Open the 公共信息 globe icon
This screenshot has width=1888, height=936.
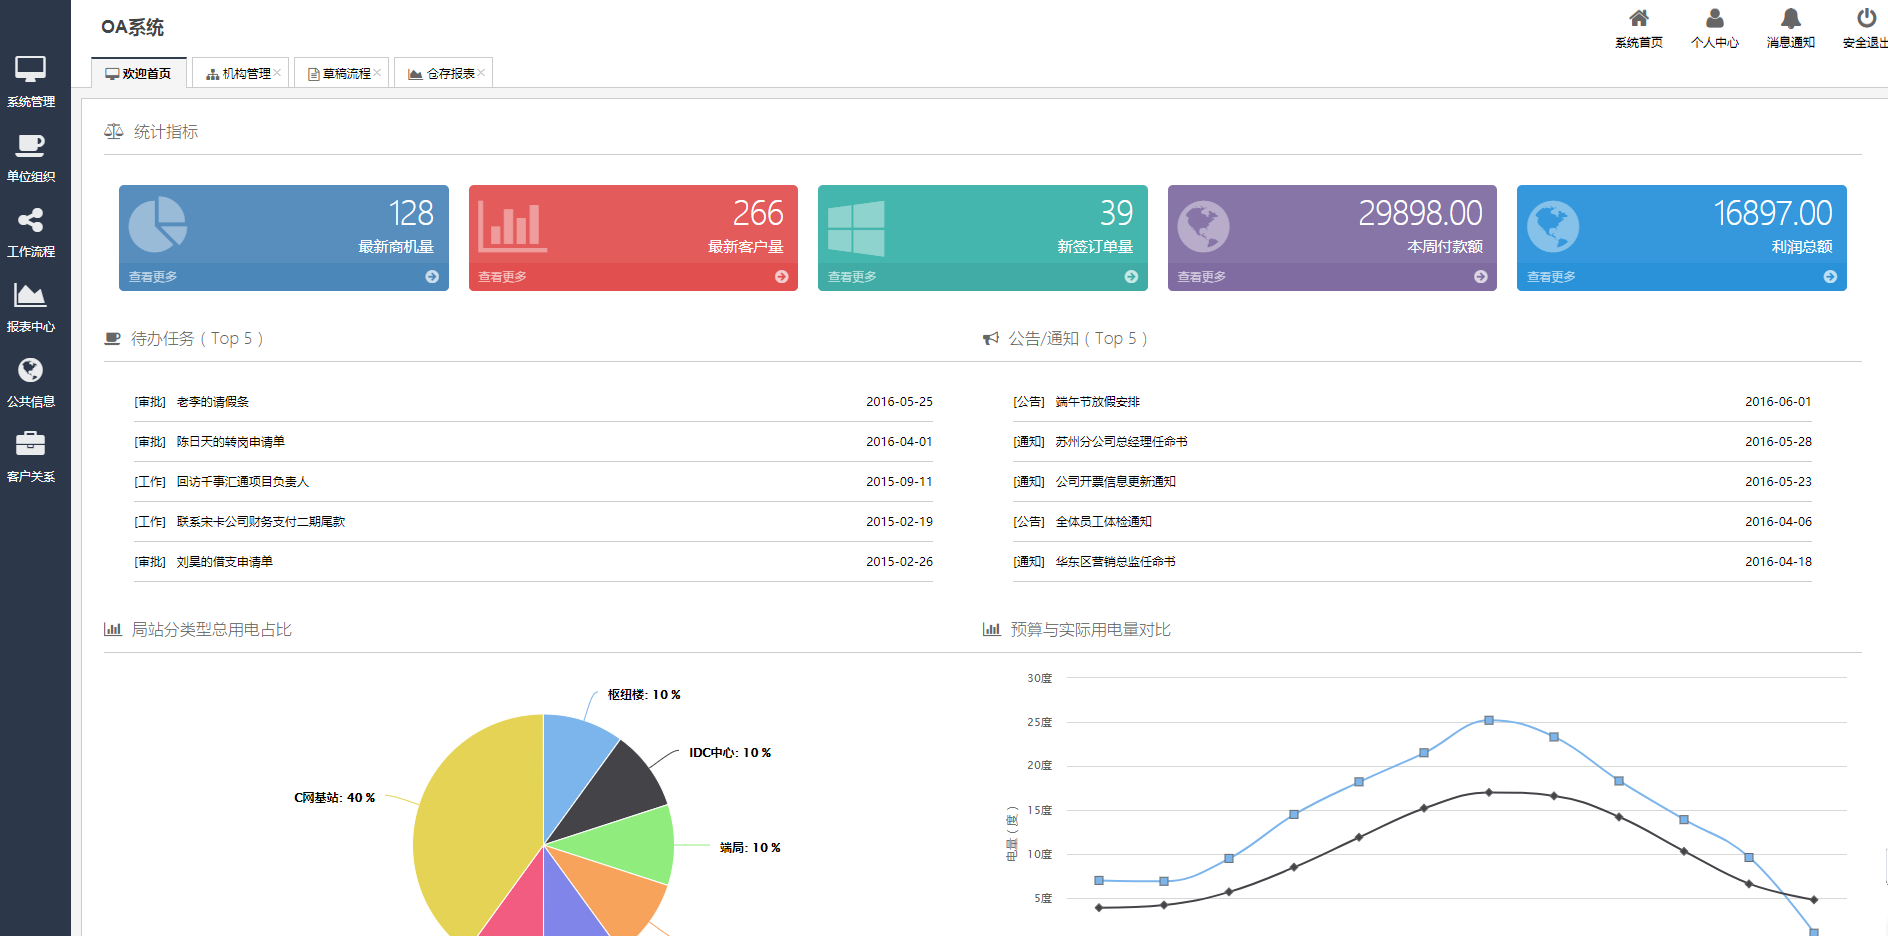30,370
